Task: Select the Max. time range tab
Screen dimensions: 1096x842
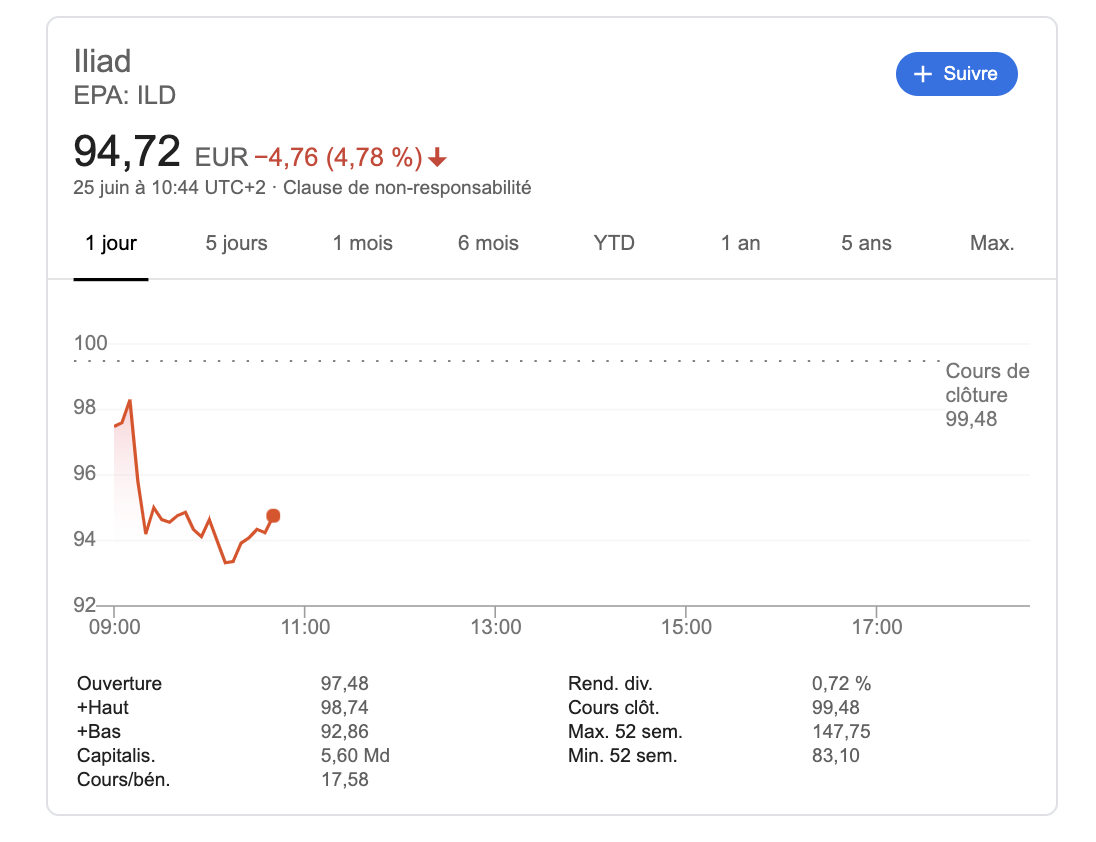Action: (992, 243)
